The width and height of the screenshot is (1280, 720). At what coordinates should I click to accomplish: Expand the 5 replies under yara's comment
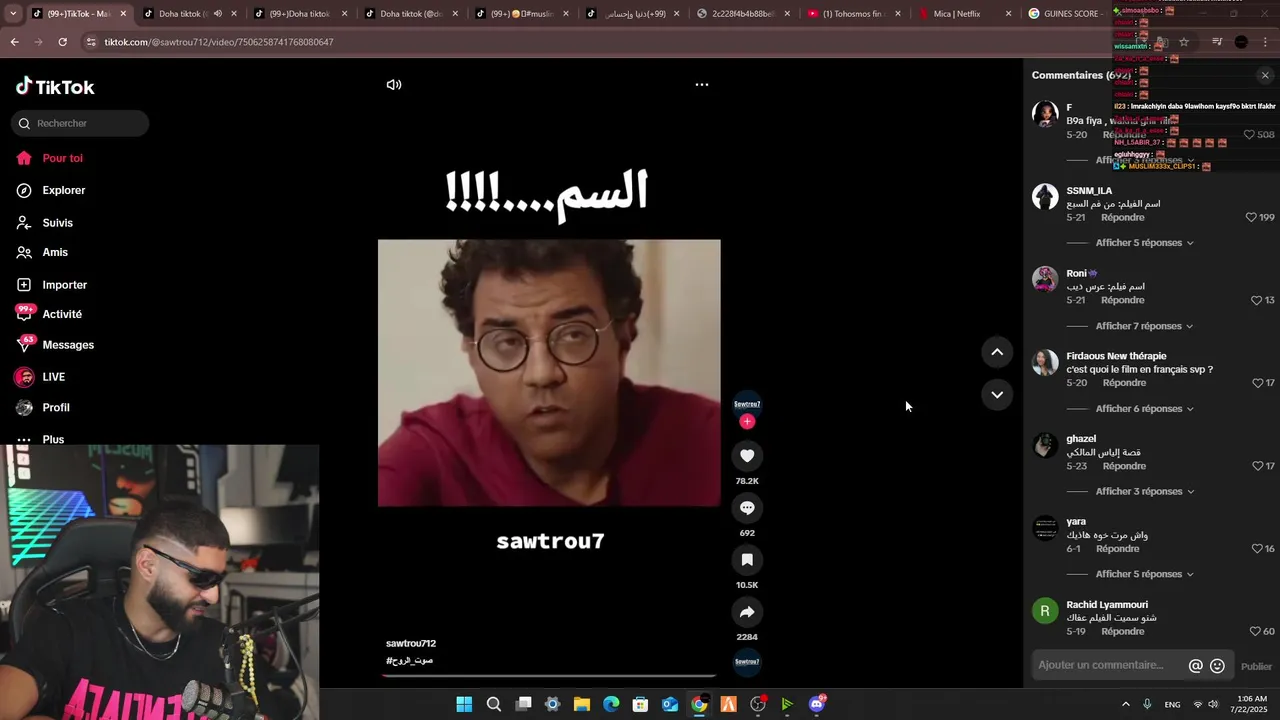tap(1144, 575)
